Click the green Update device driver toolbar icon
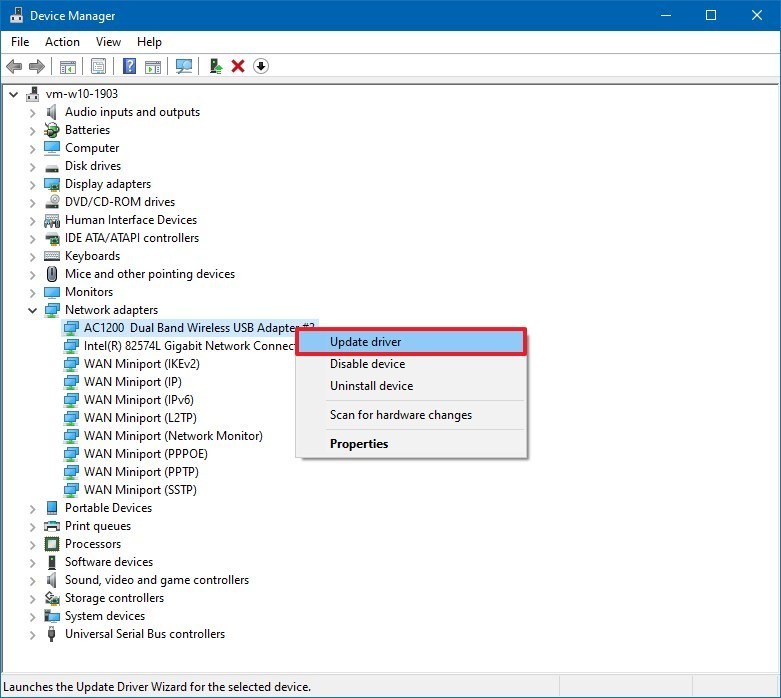This screenshot has height=698, width=781. tap(215, 66)
